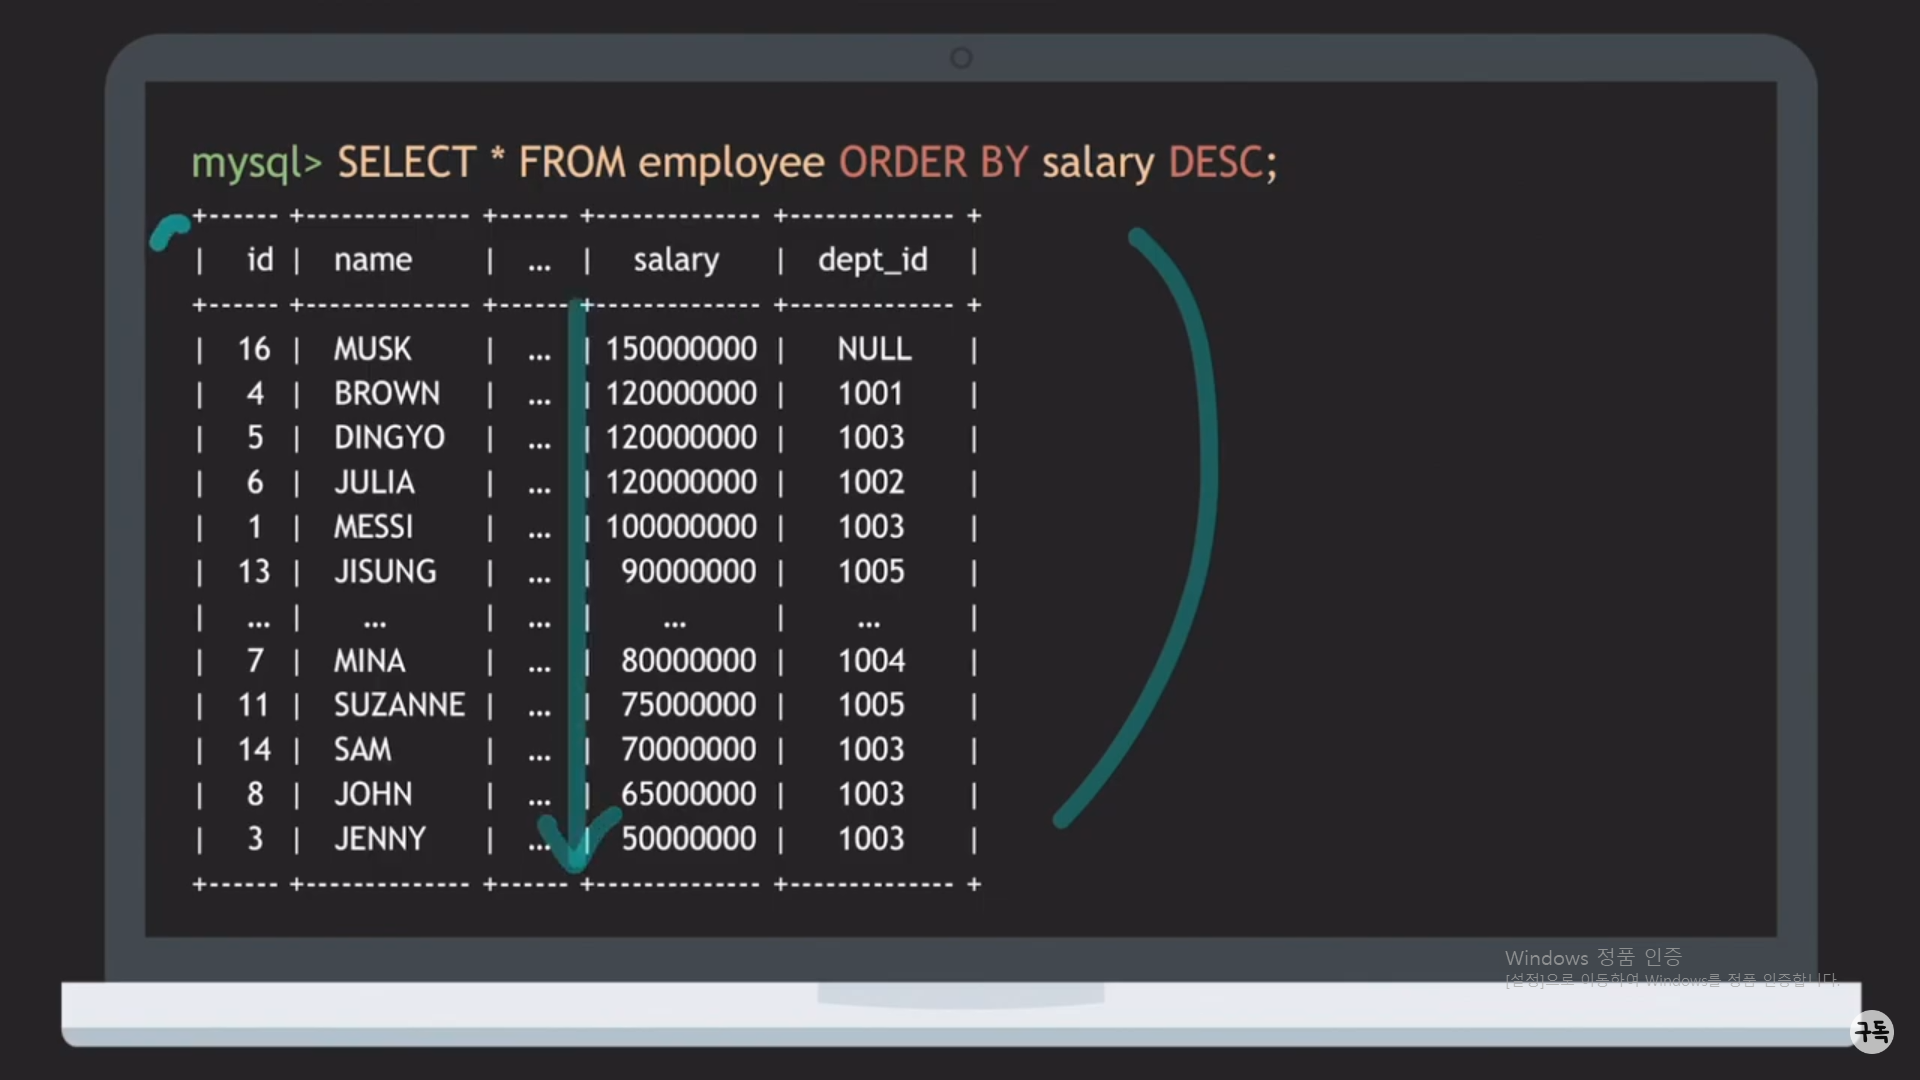Click the 50000000 salary value for JENNY

pyautogui.click(x=688, y=839)
